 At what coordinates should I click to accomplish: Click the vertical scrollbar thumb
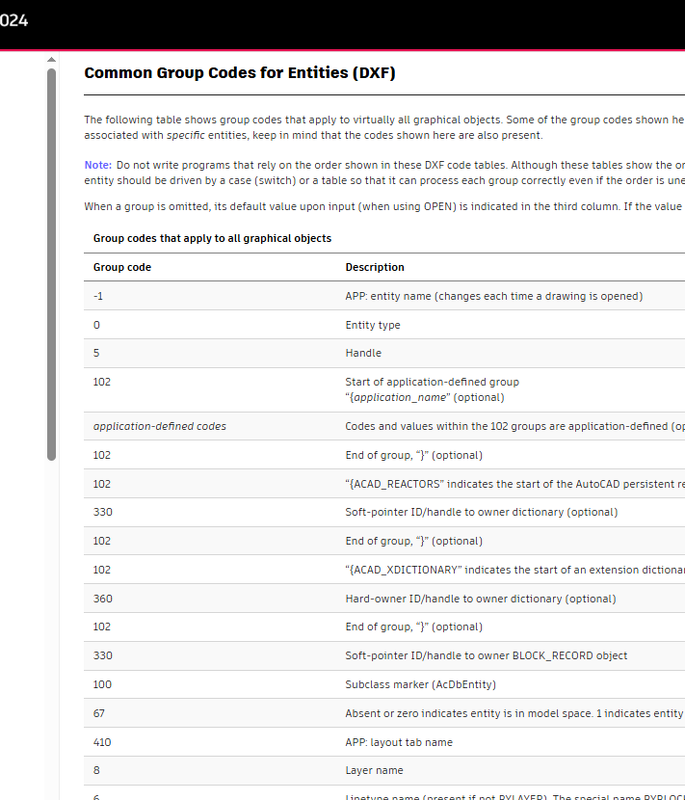pyautogui.click(x=52, y=260)
